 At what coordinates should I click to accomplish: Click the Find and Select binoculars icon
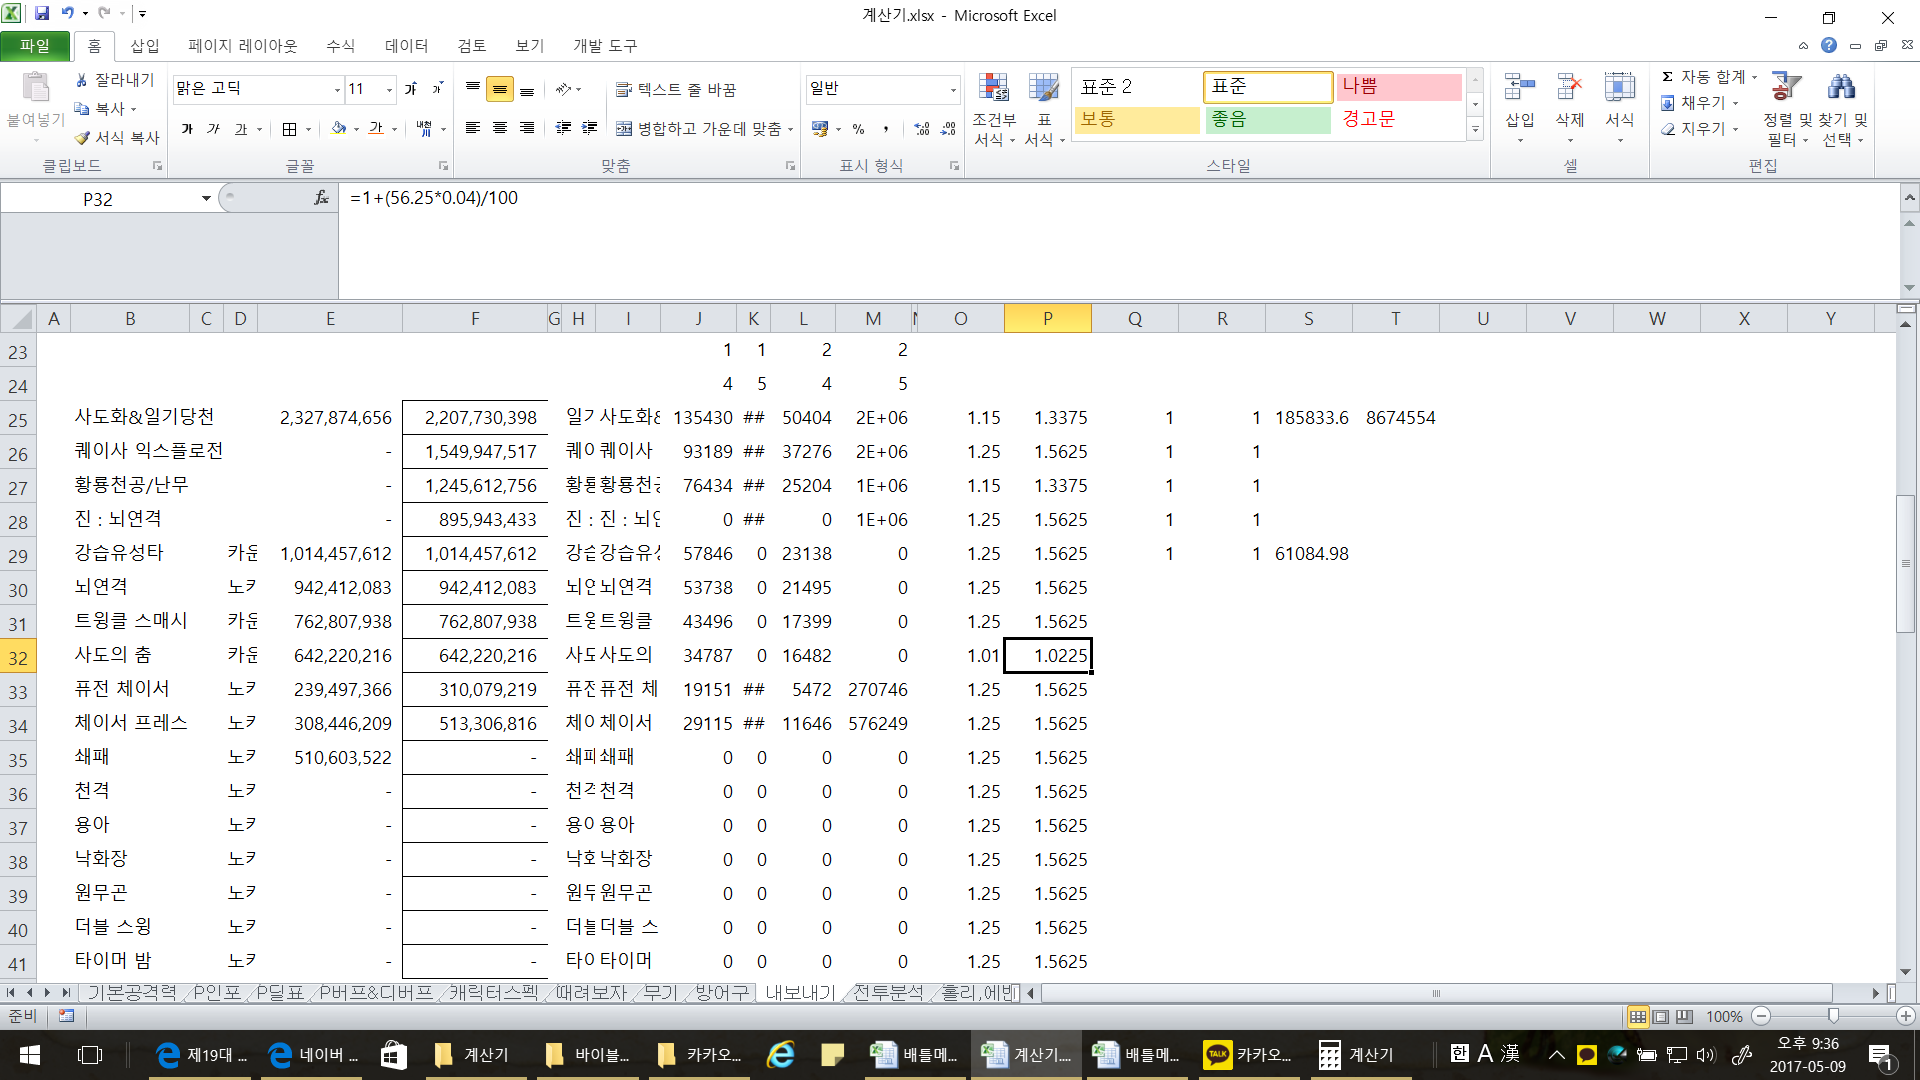(x=1841, y=88)
